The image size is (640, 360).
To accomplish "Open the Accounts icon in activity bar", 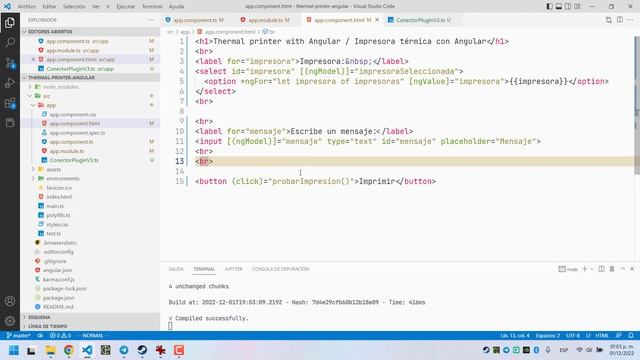I will pos(10,301).
